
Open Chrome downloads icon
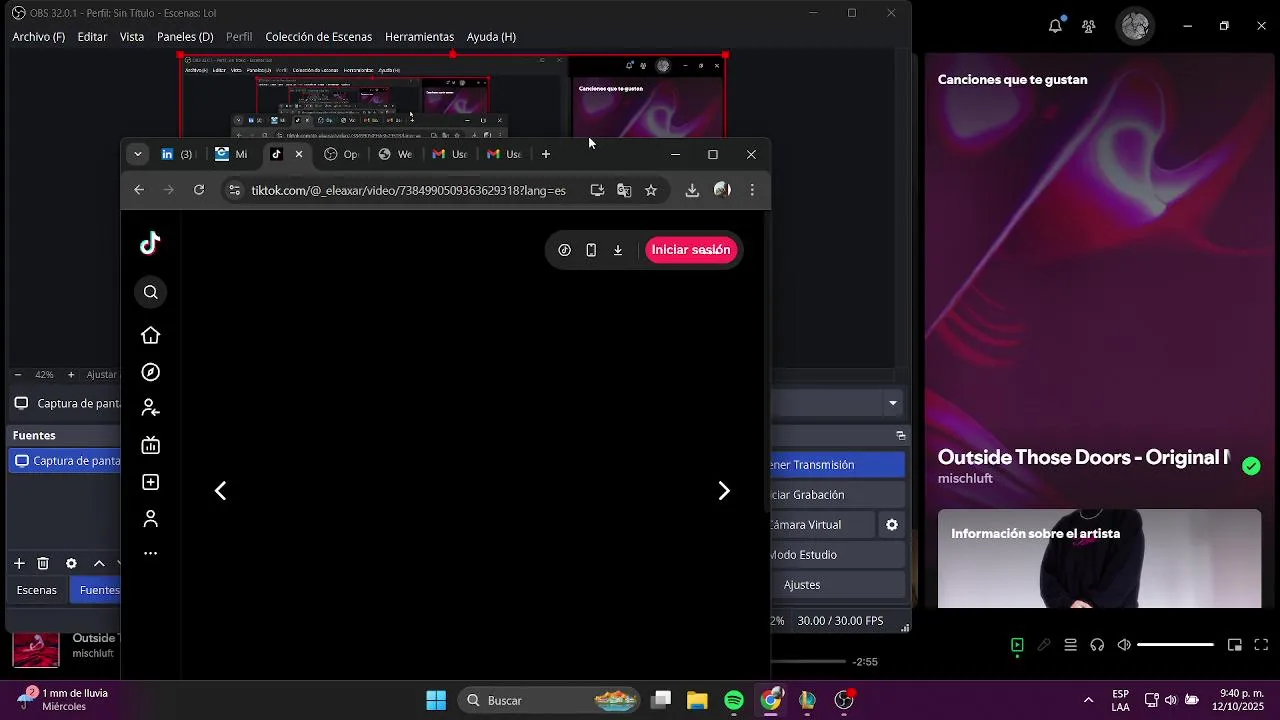(692, 190)
